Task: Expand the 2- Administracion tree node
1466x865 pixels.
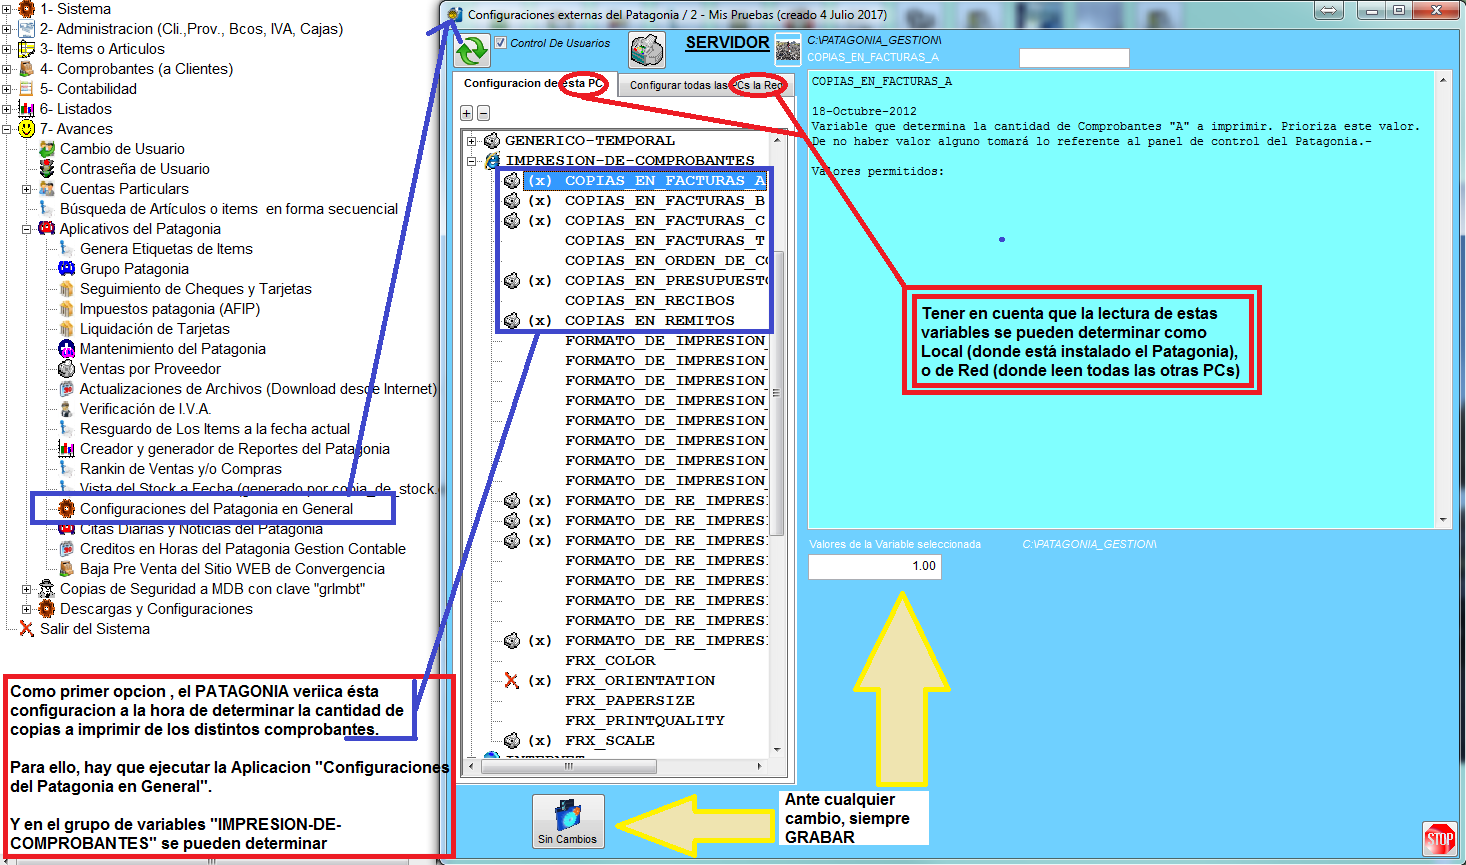Action: 7,29
